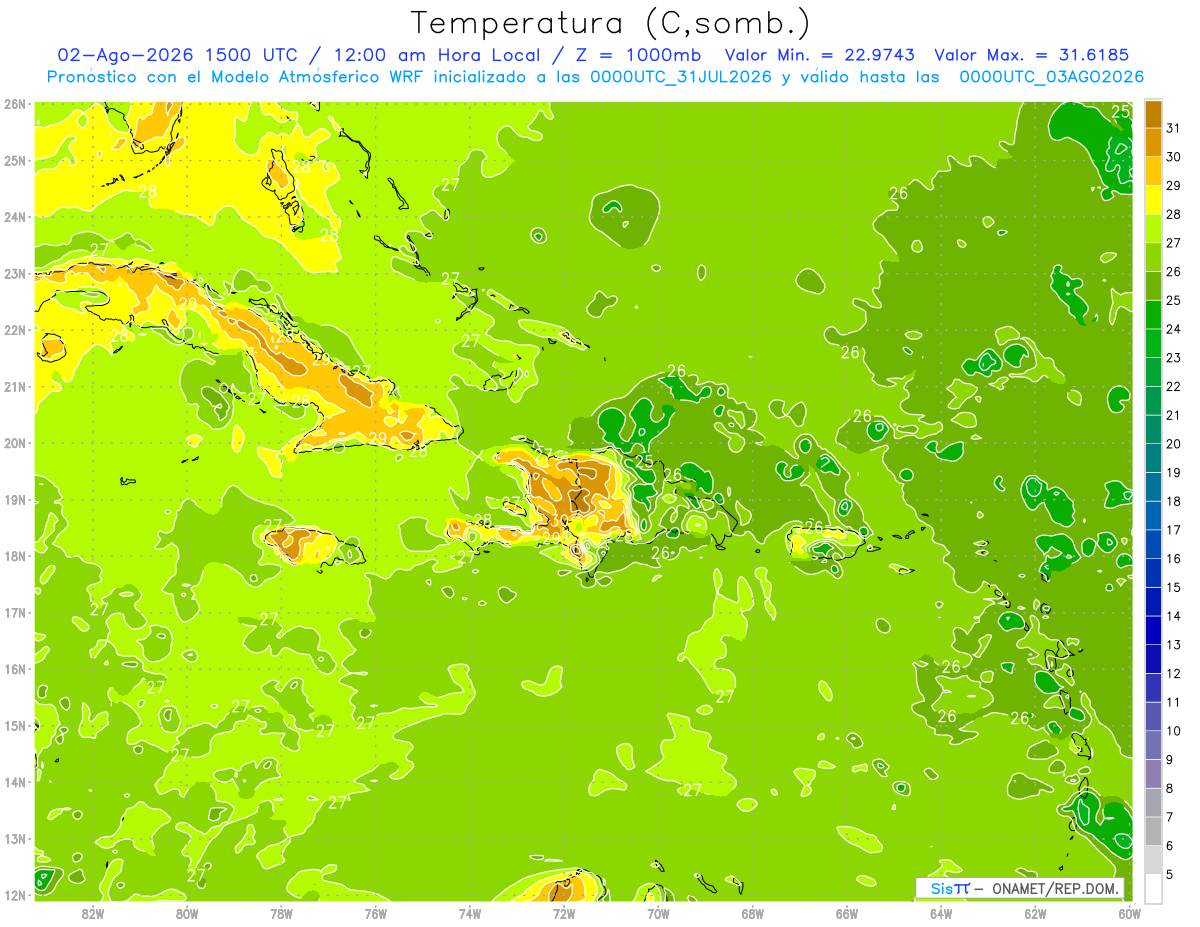Click the color scale label 17
This screenshot has height=927, width=1200.
pos(1174,529)
